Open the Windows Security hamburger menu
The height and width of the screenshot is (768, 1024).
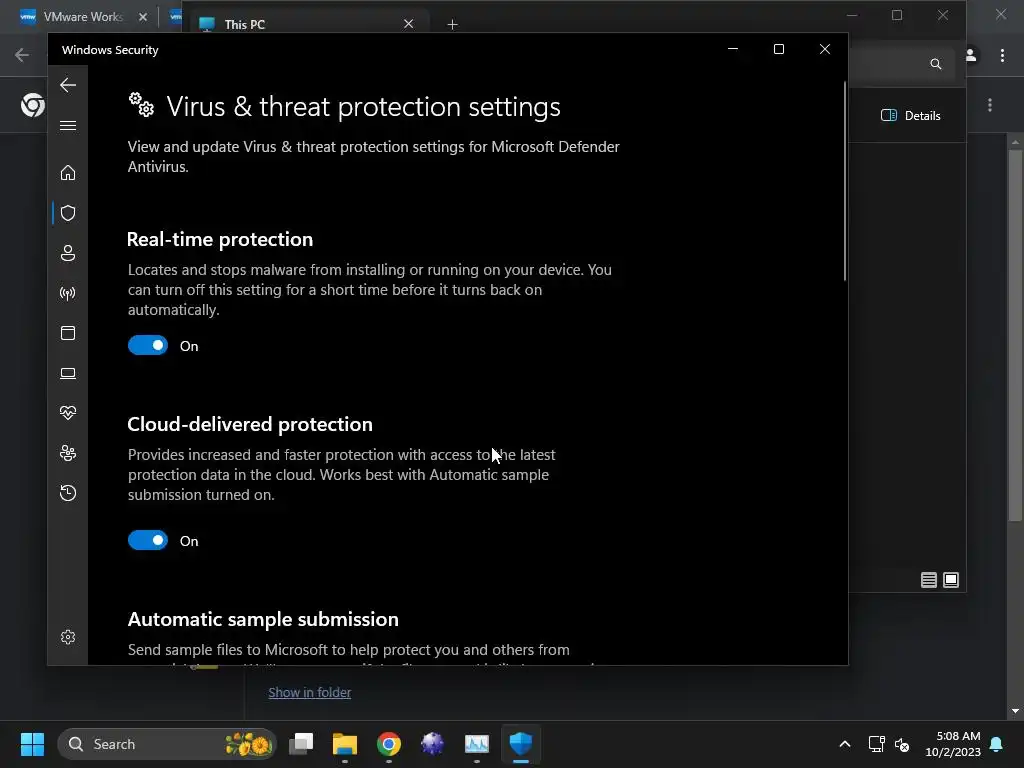click(x=68, y=125)
